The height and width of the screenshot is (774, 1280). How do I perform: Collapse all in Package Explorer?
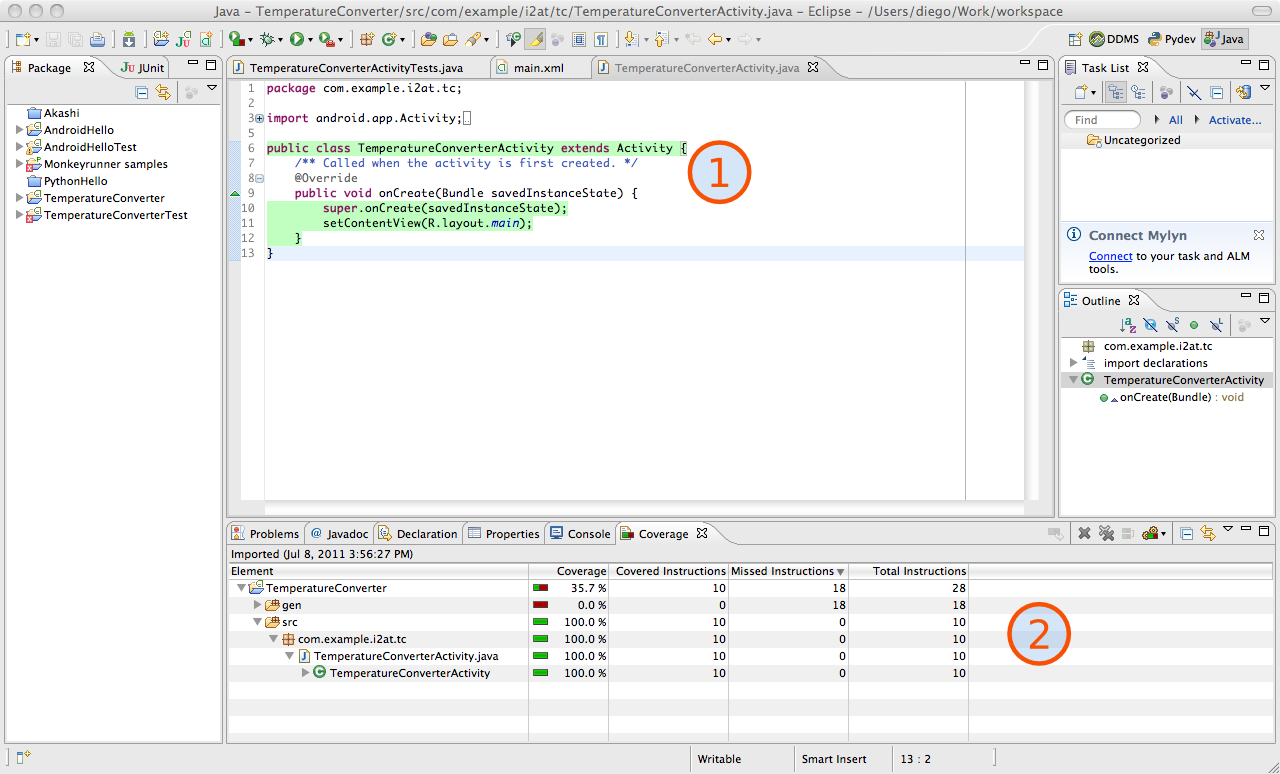pyautogui.click(x=142, y=92)
